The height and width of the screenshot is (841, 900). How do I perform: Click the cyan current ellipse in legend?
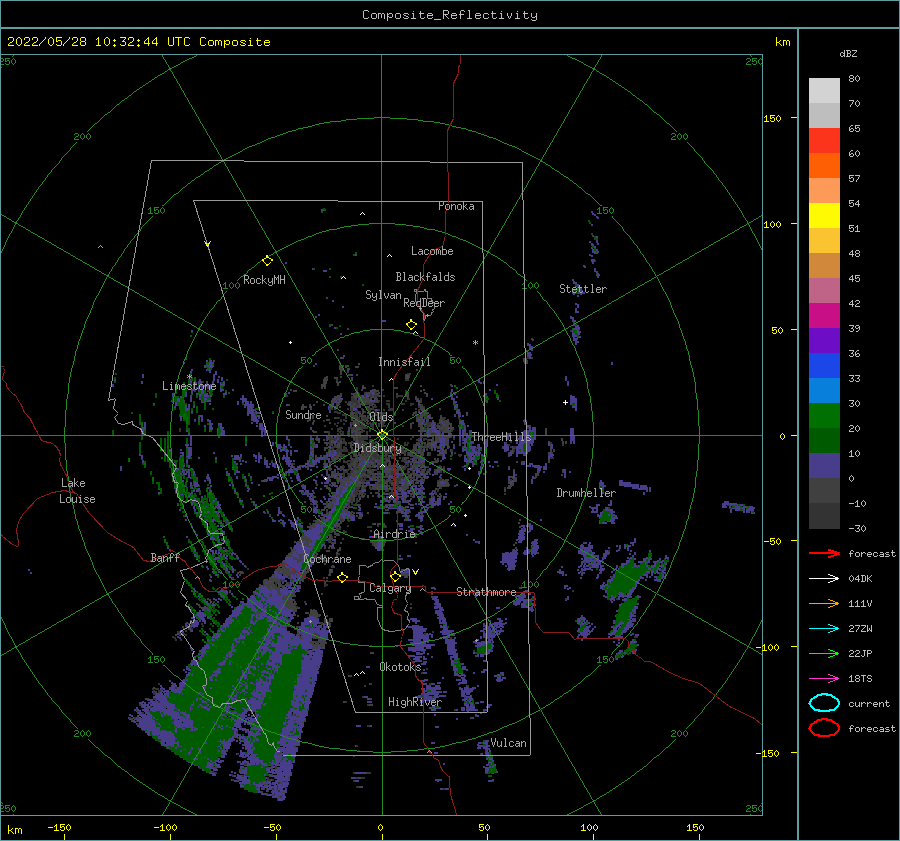tap(824, 703)
